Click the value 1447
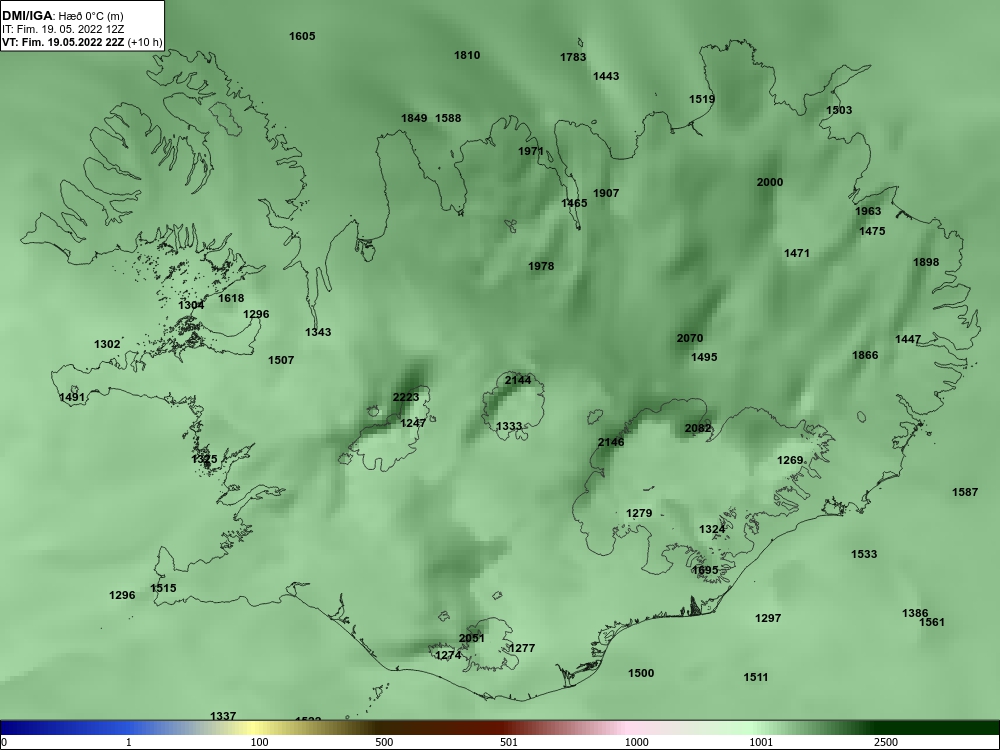This screenshot has height=750, width=1000. (908, 340)
